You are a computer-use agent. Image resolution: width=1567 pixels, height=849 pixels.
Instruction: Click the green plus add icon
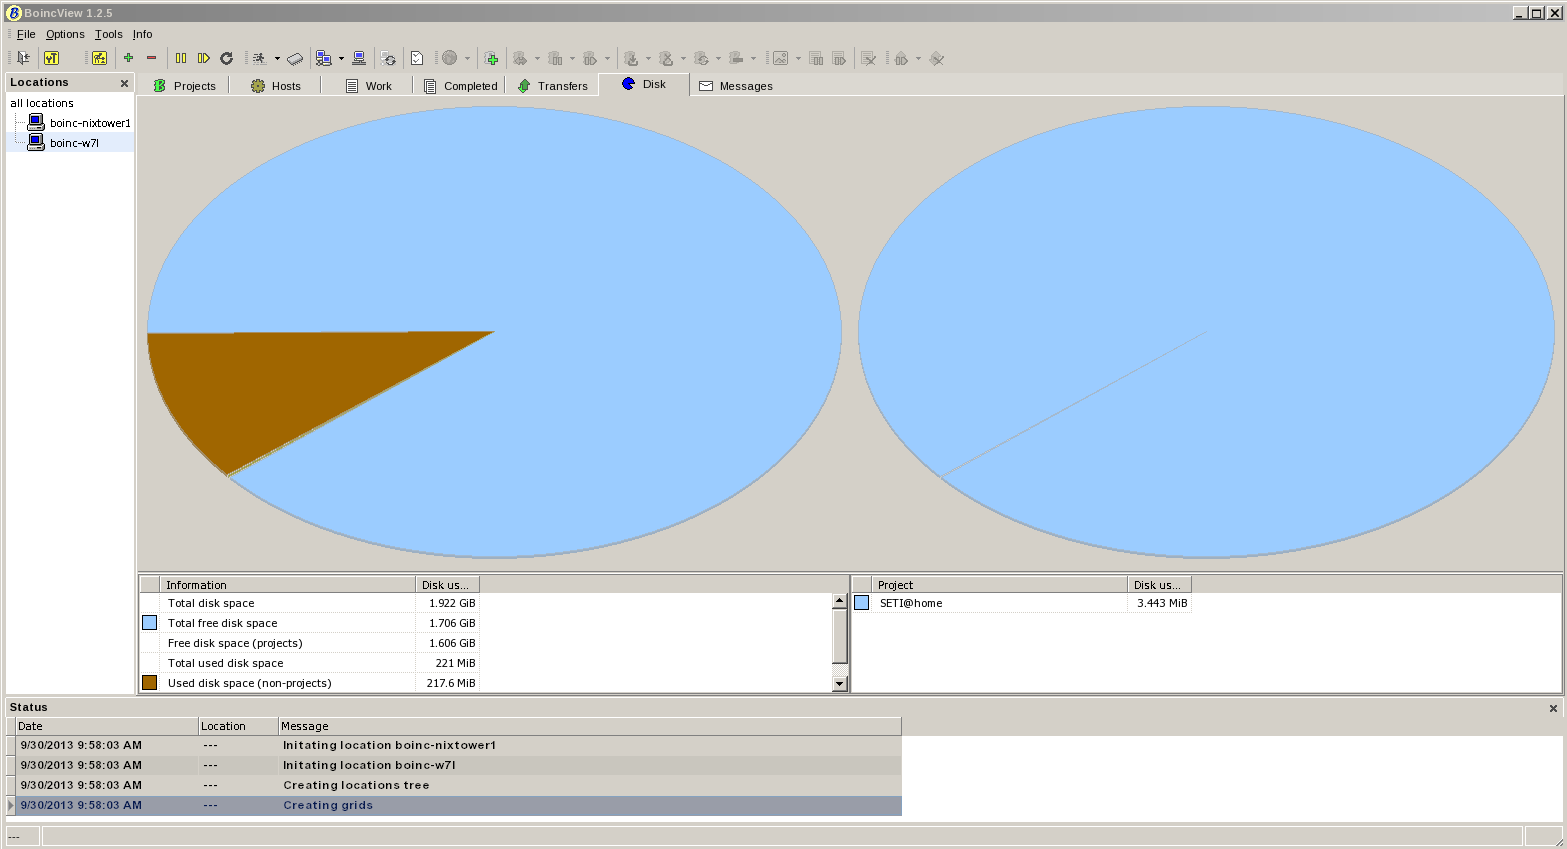[128, 58]
